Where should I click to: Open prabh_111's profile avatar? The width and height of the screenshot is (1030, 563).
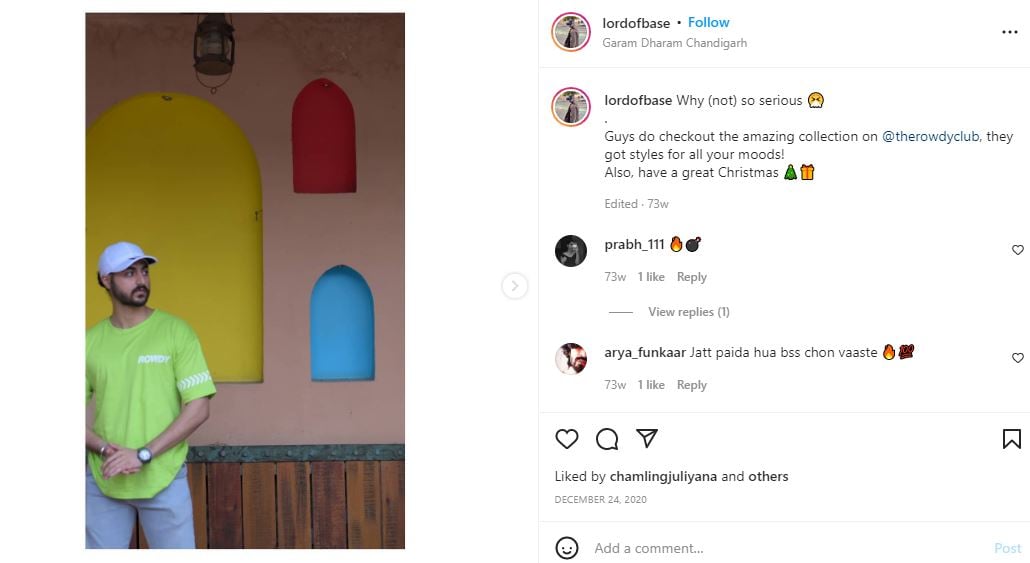coord(571,251)
